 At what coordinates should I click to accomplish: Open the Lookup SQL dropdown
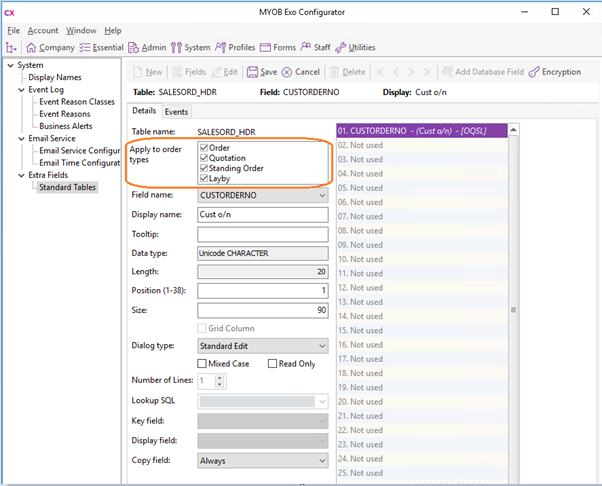(x=322, y=402)
